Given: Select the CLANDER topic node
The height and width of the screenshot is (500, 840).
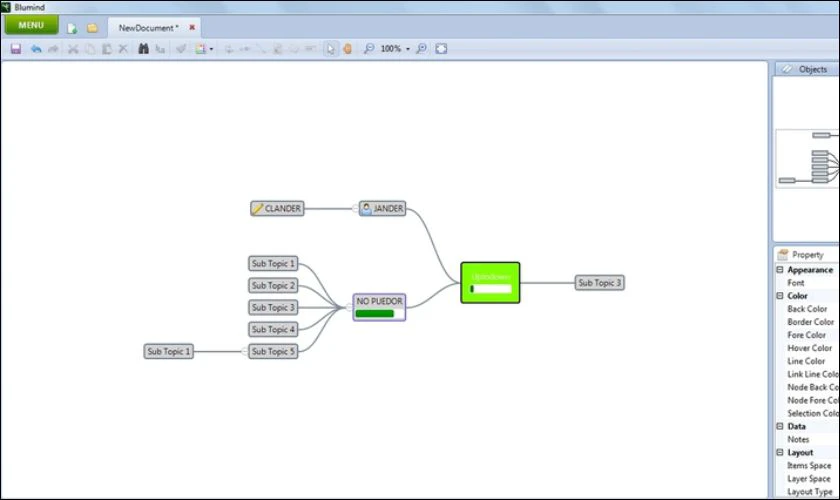Looking at the screenshot, I should click(277, 208).
